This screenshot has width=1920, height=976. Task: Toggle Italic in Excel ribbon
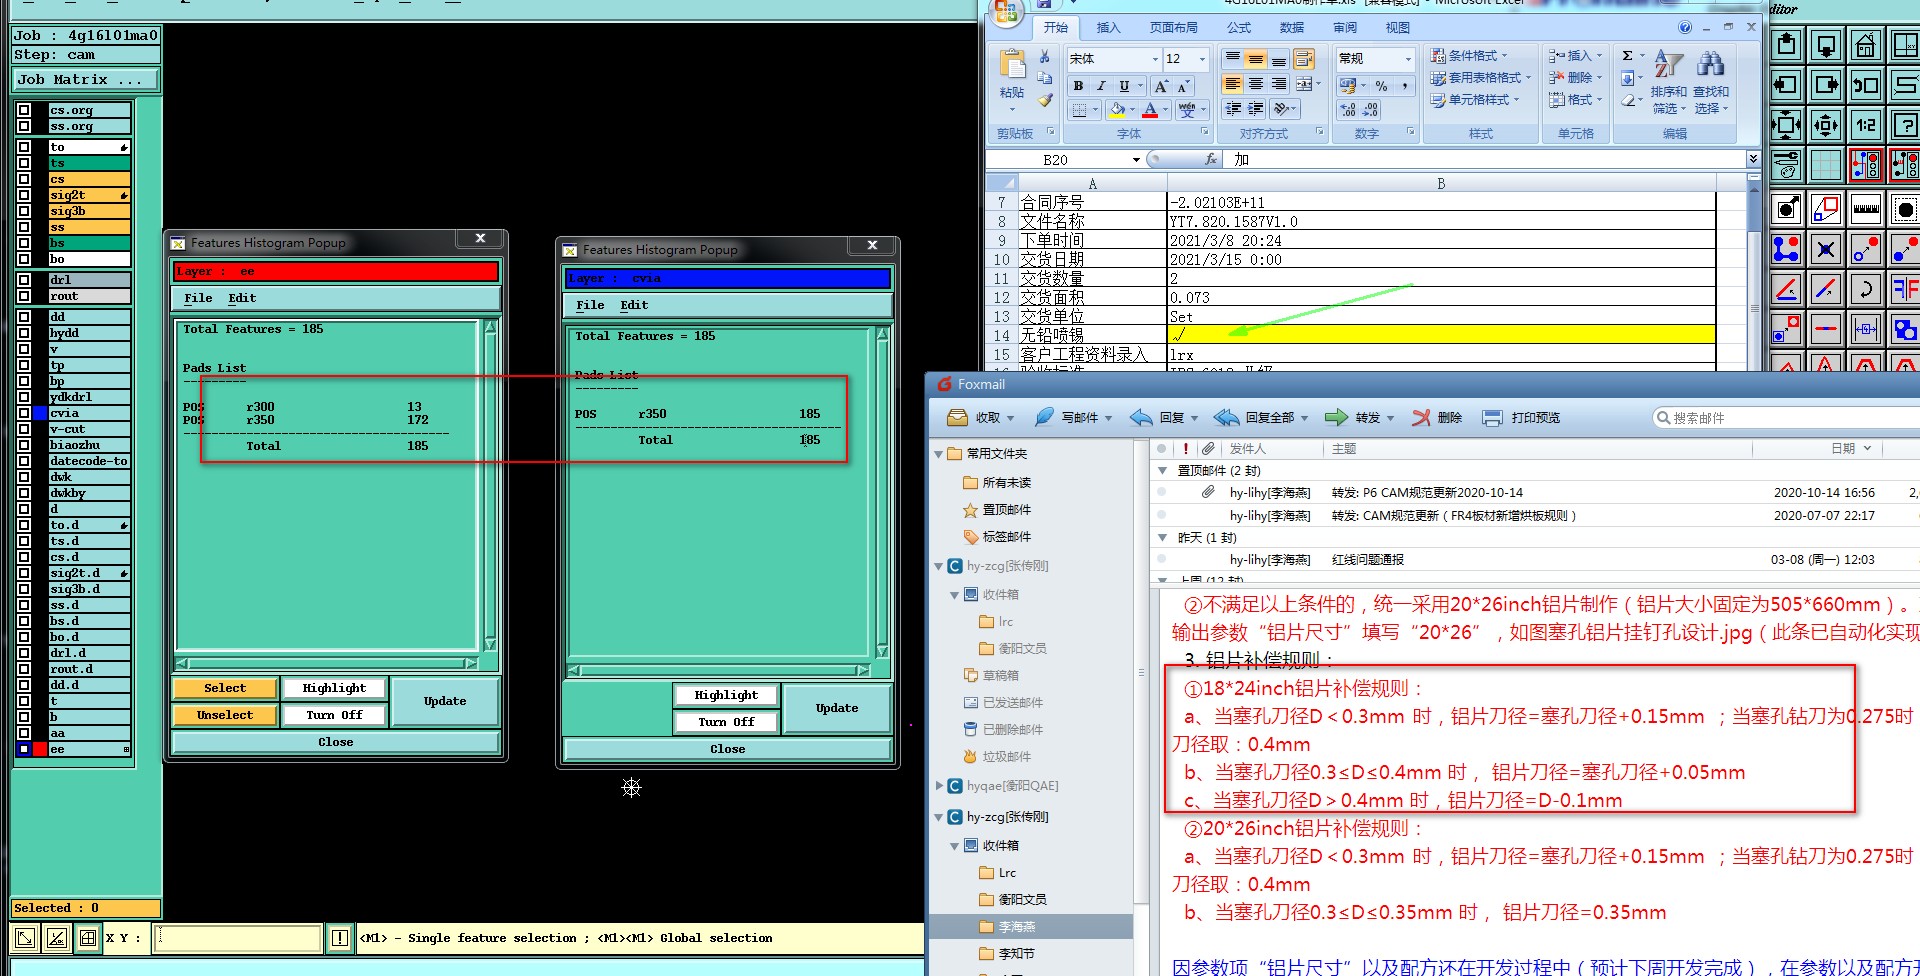pyautogui.click(x=1101, y=86)
